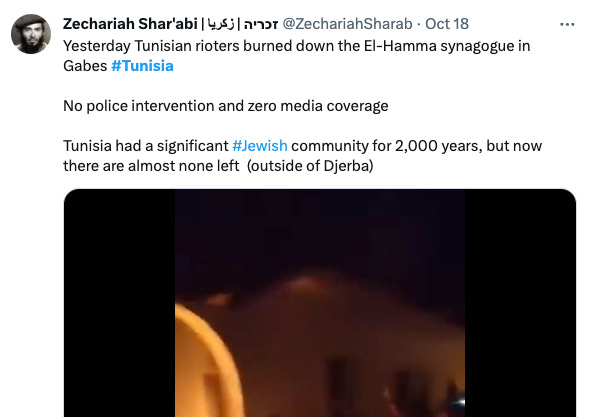This screenshot has width=590, height=417.
Task: Click the 'No police intervention' tweet line
Action: (226, 106)
